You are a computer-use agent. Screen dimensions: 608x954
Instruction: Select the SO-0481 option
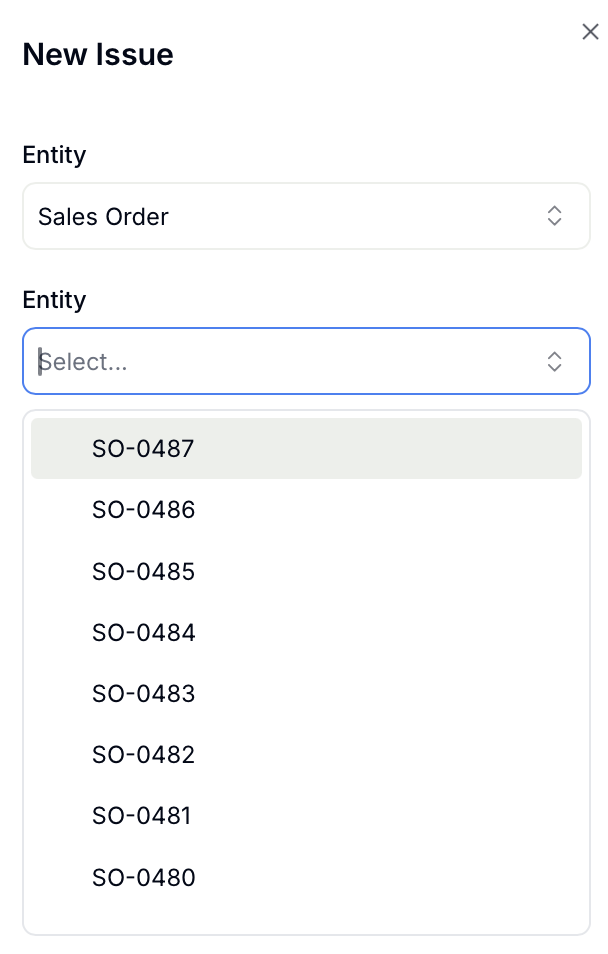click(x=141, y=816)
